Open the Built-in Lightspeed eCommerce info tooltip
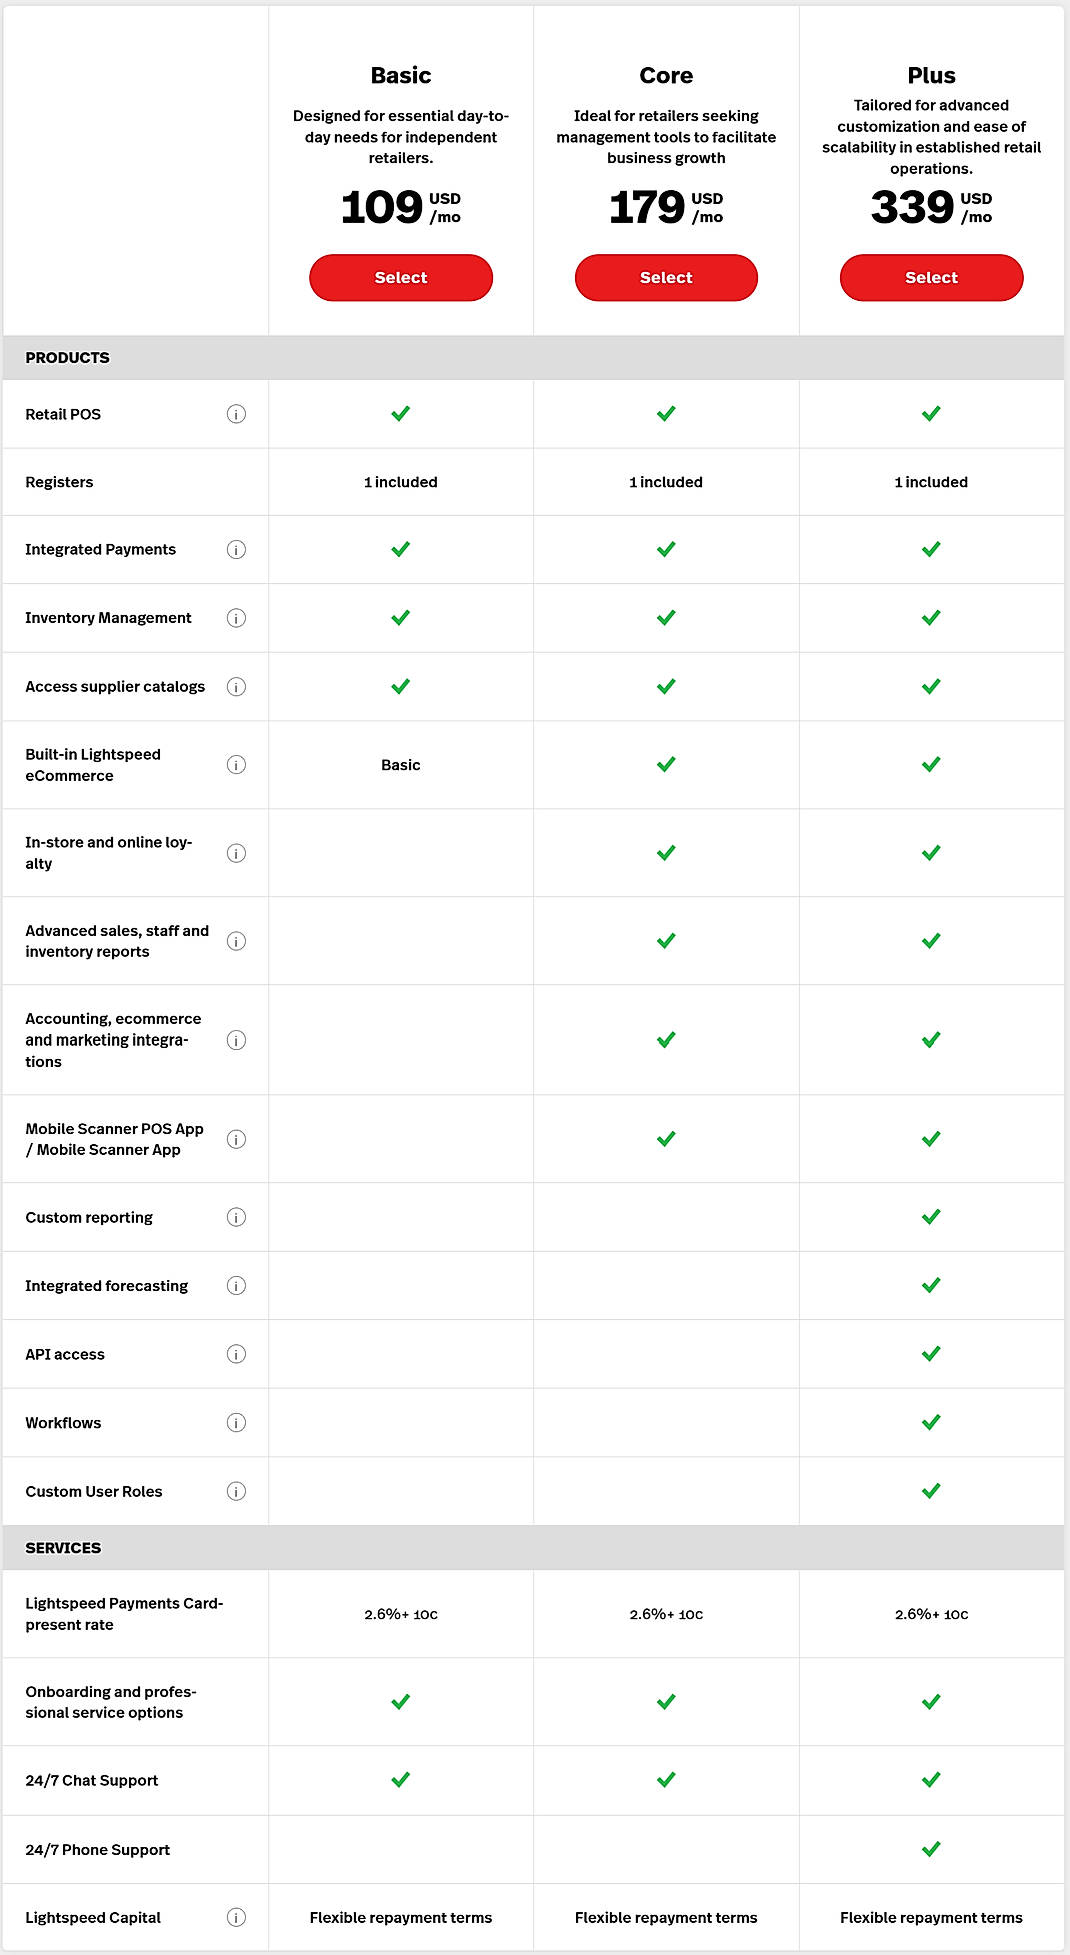Screen dimensions: 1070x1955 coord(236,765)
